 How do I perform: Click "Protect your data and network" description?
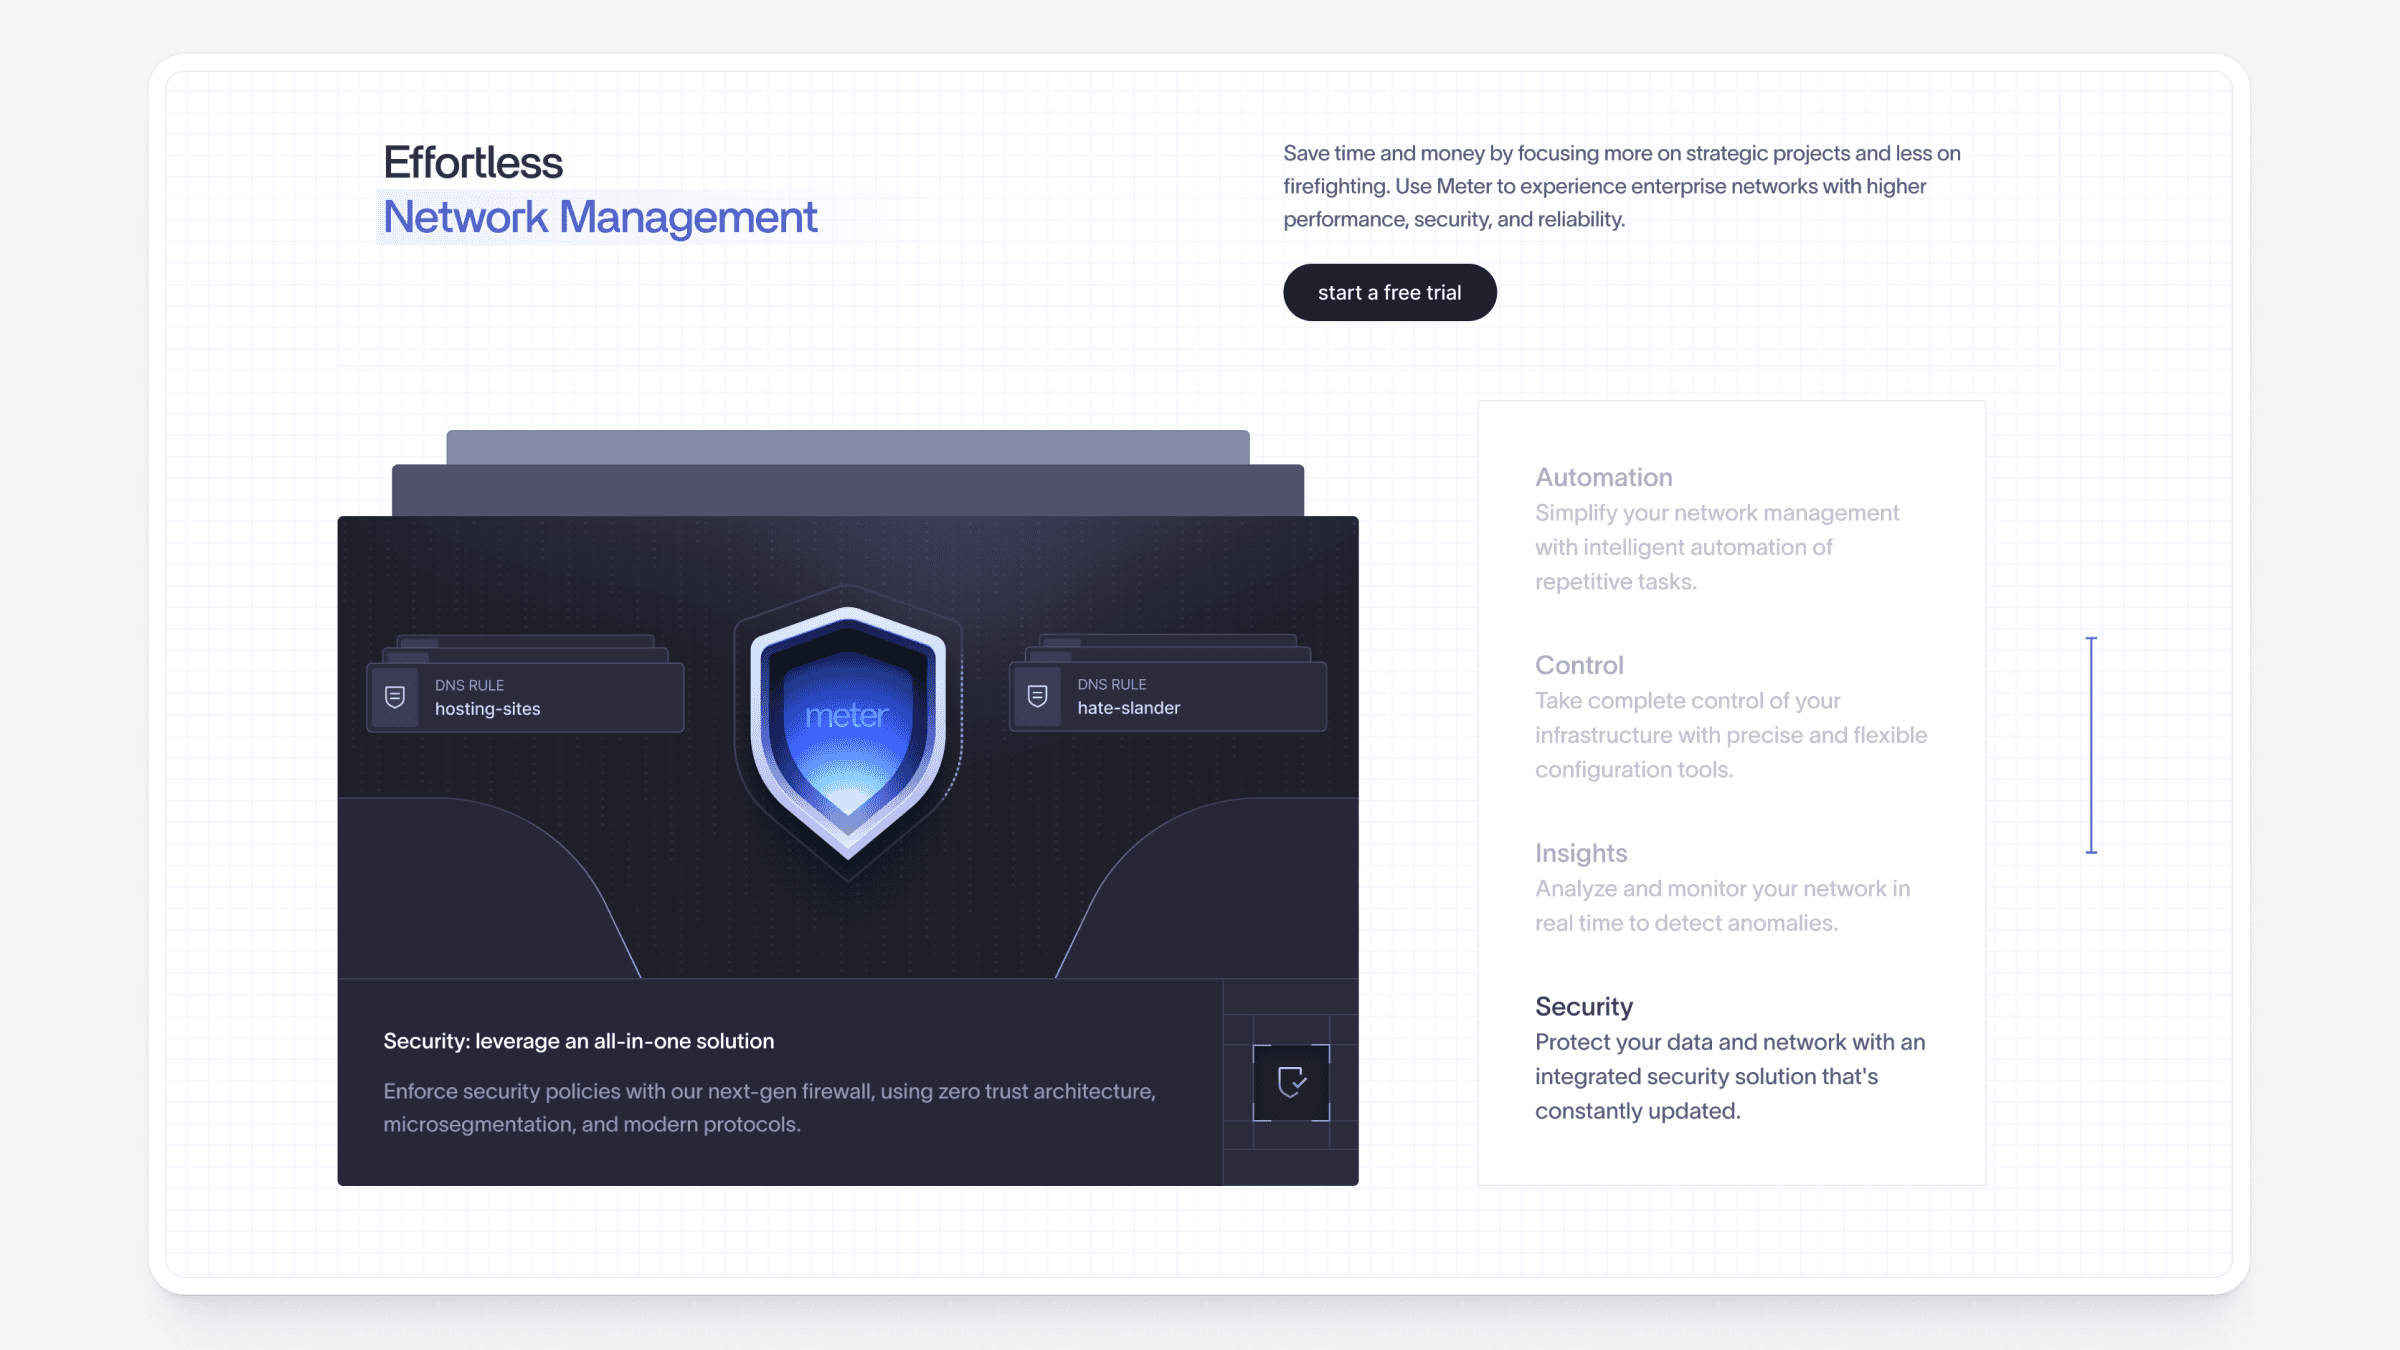click(x=1730, y=1076)
